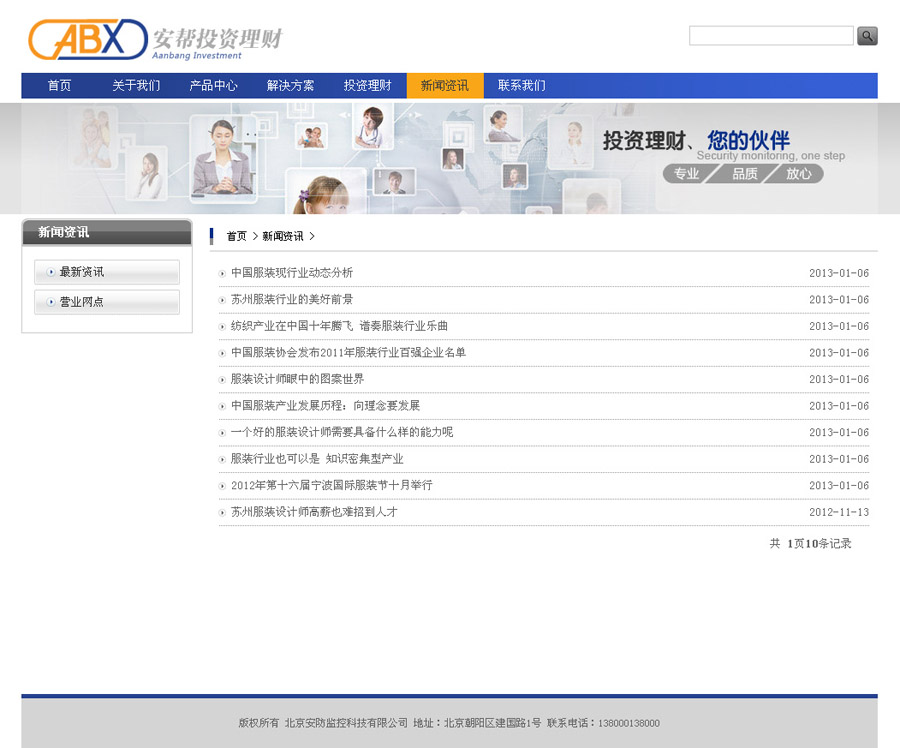Open article 中国服装协会发布2011年服装行业百强企业名单
Screen dimensions: 900x748
tap(348, 352)
